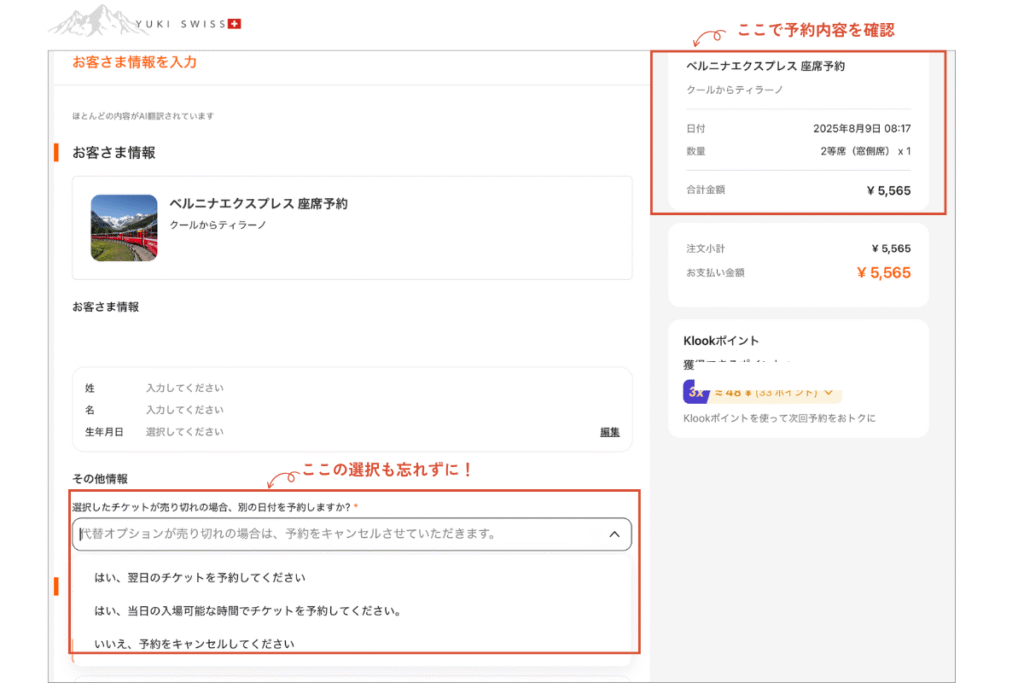
Task: Click the ベルニナエクスプレス 座席予約 summary title
Action: [x=765, y=66]
